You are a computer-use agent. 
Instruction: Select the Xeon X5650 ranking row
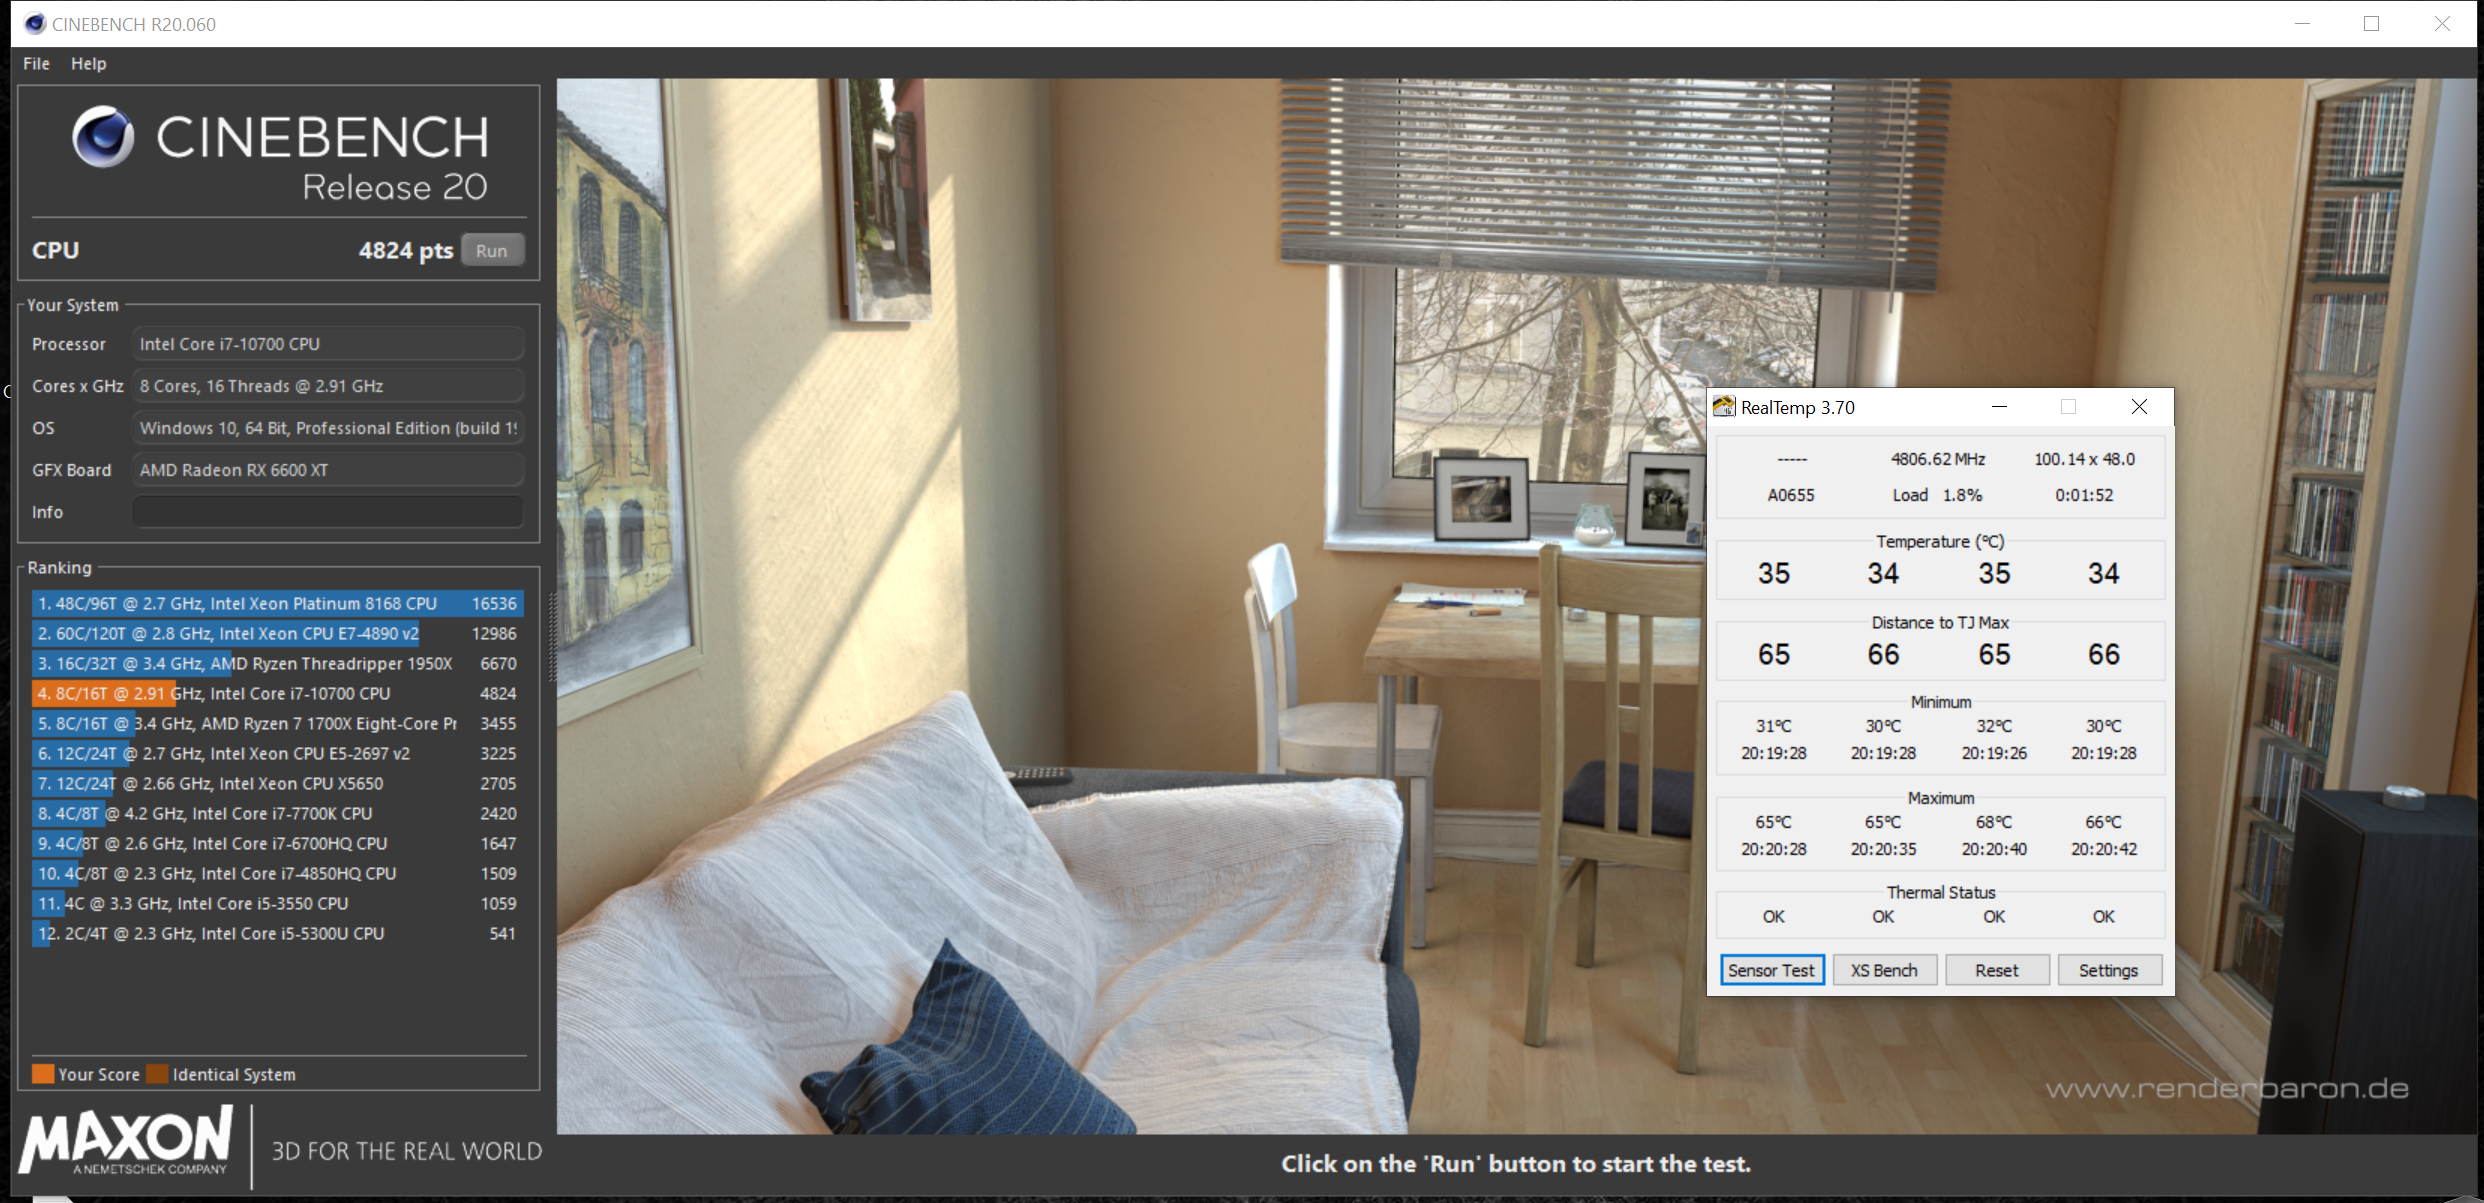(277, 783)
